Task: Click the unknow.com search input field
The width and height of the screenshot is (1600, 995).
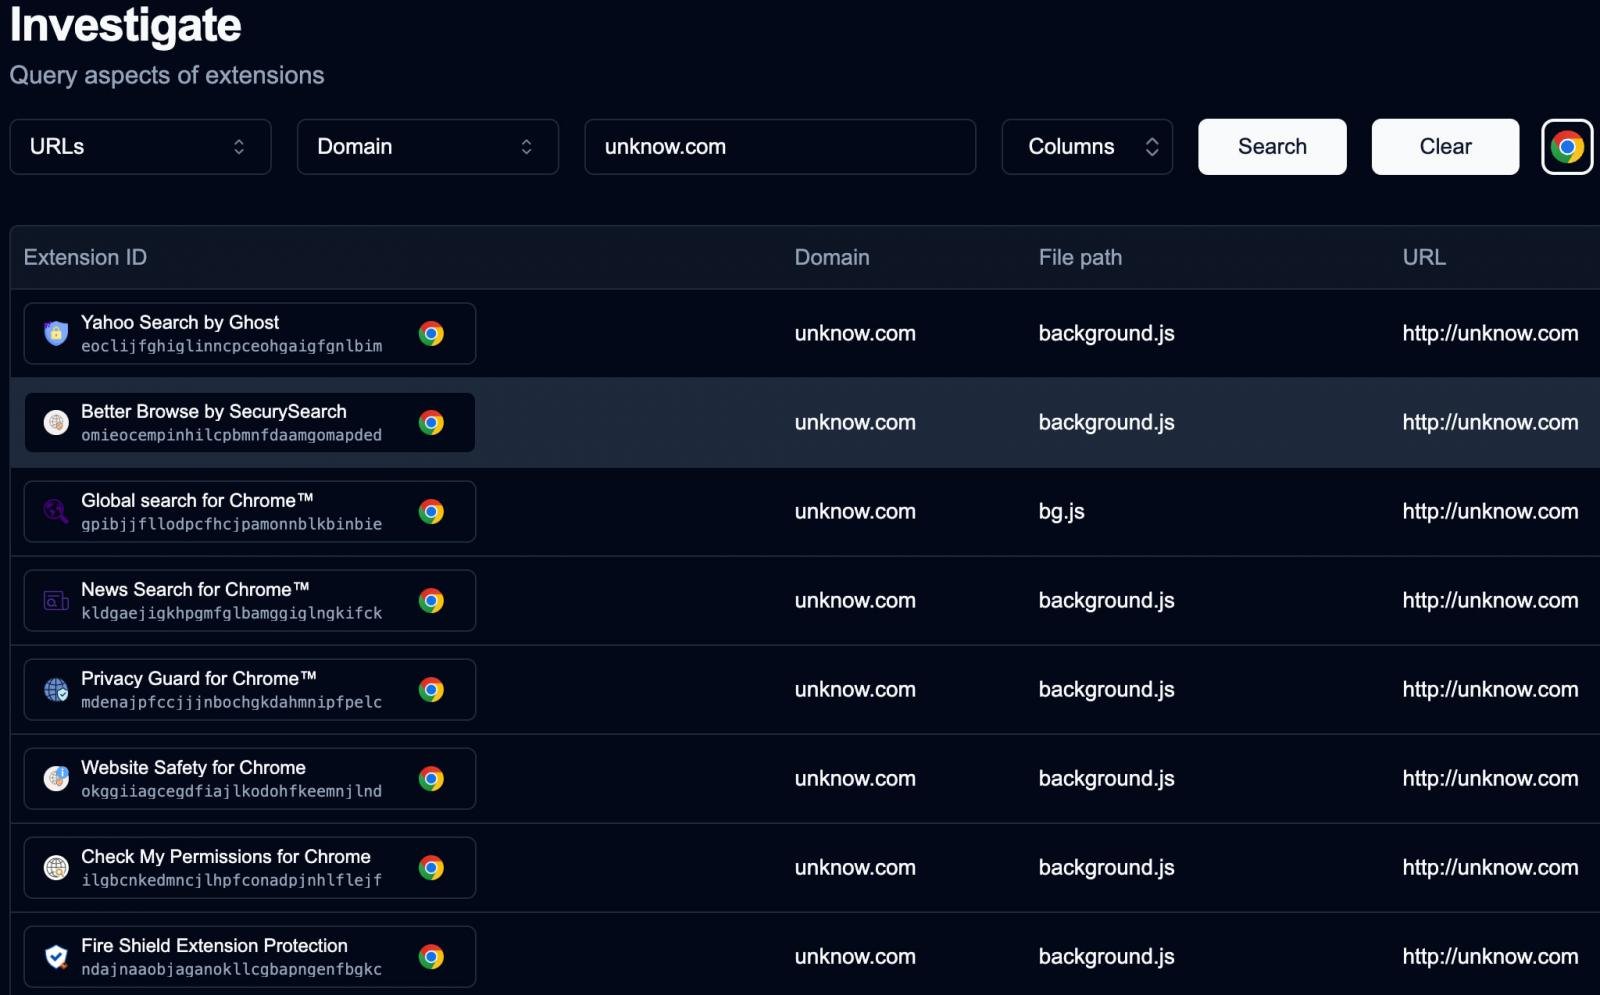Action: (780, 146)
